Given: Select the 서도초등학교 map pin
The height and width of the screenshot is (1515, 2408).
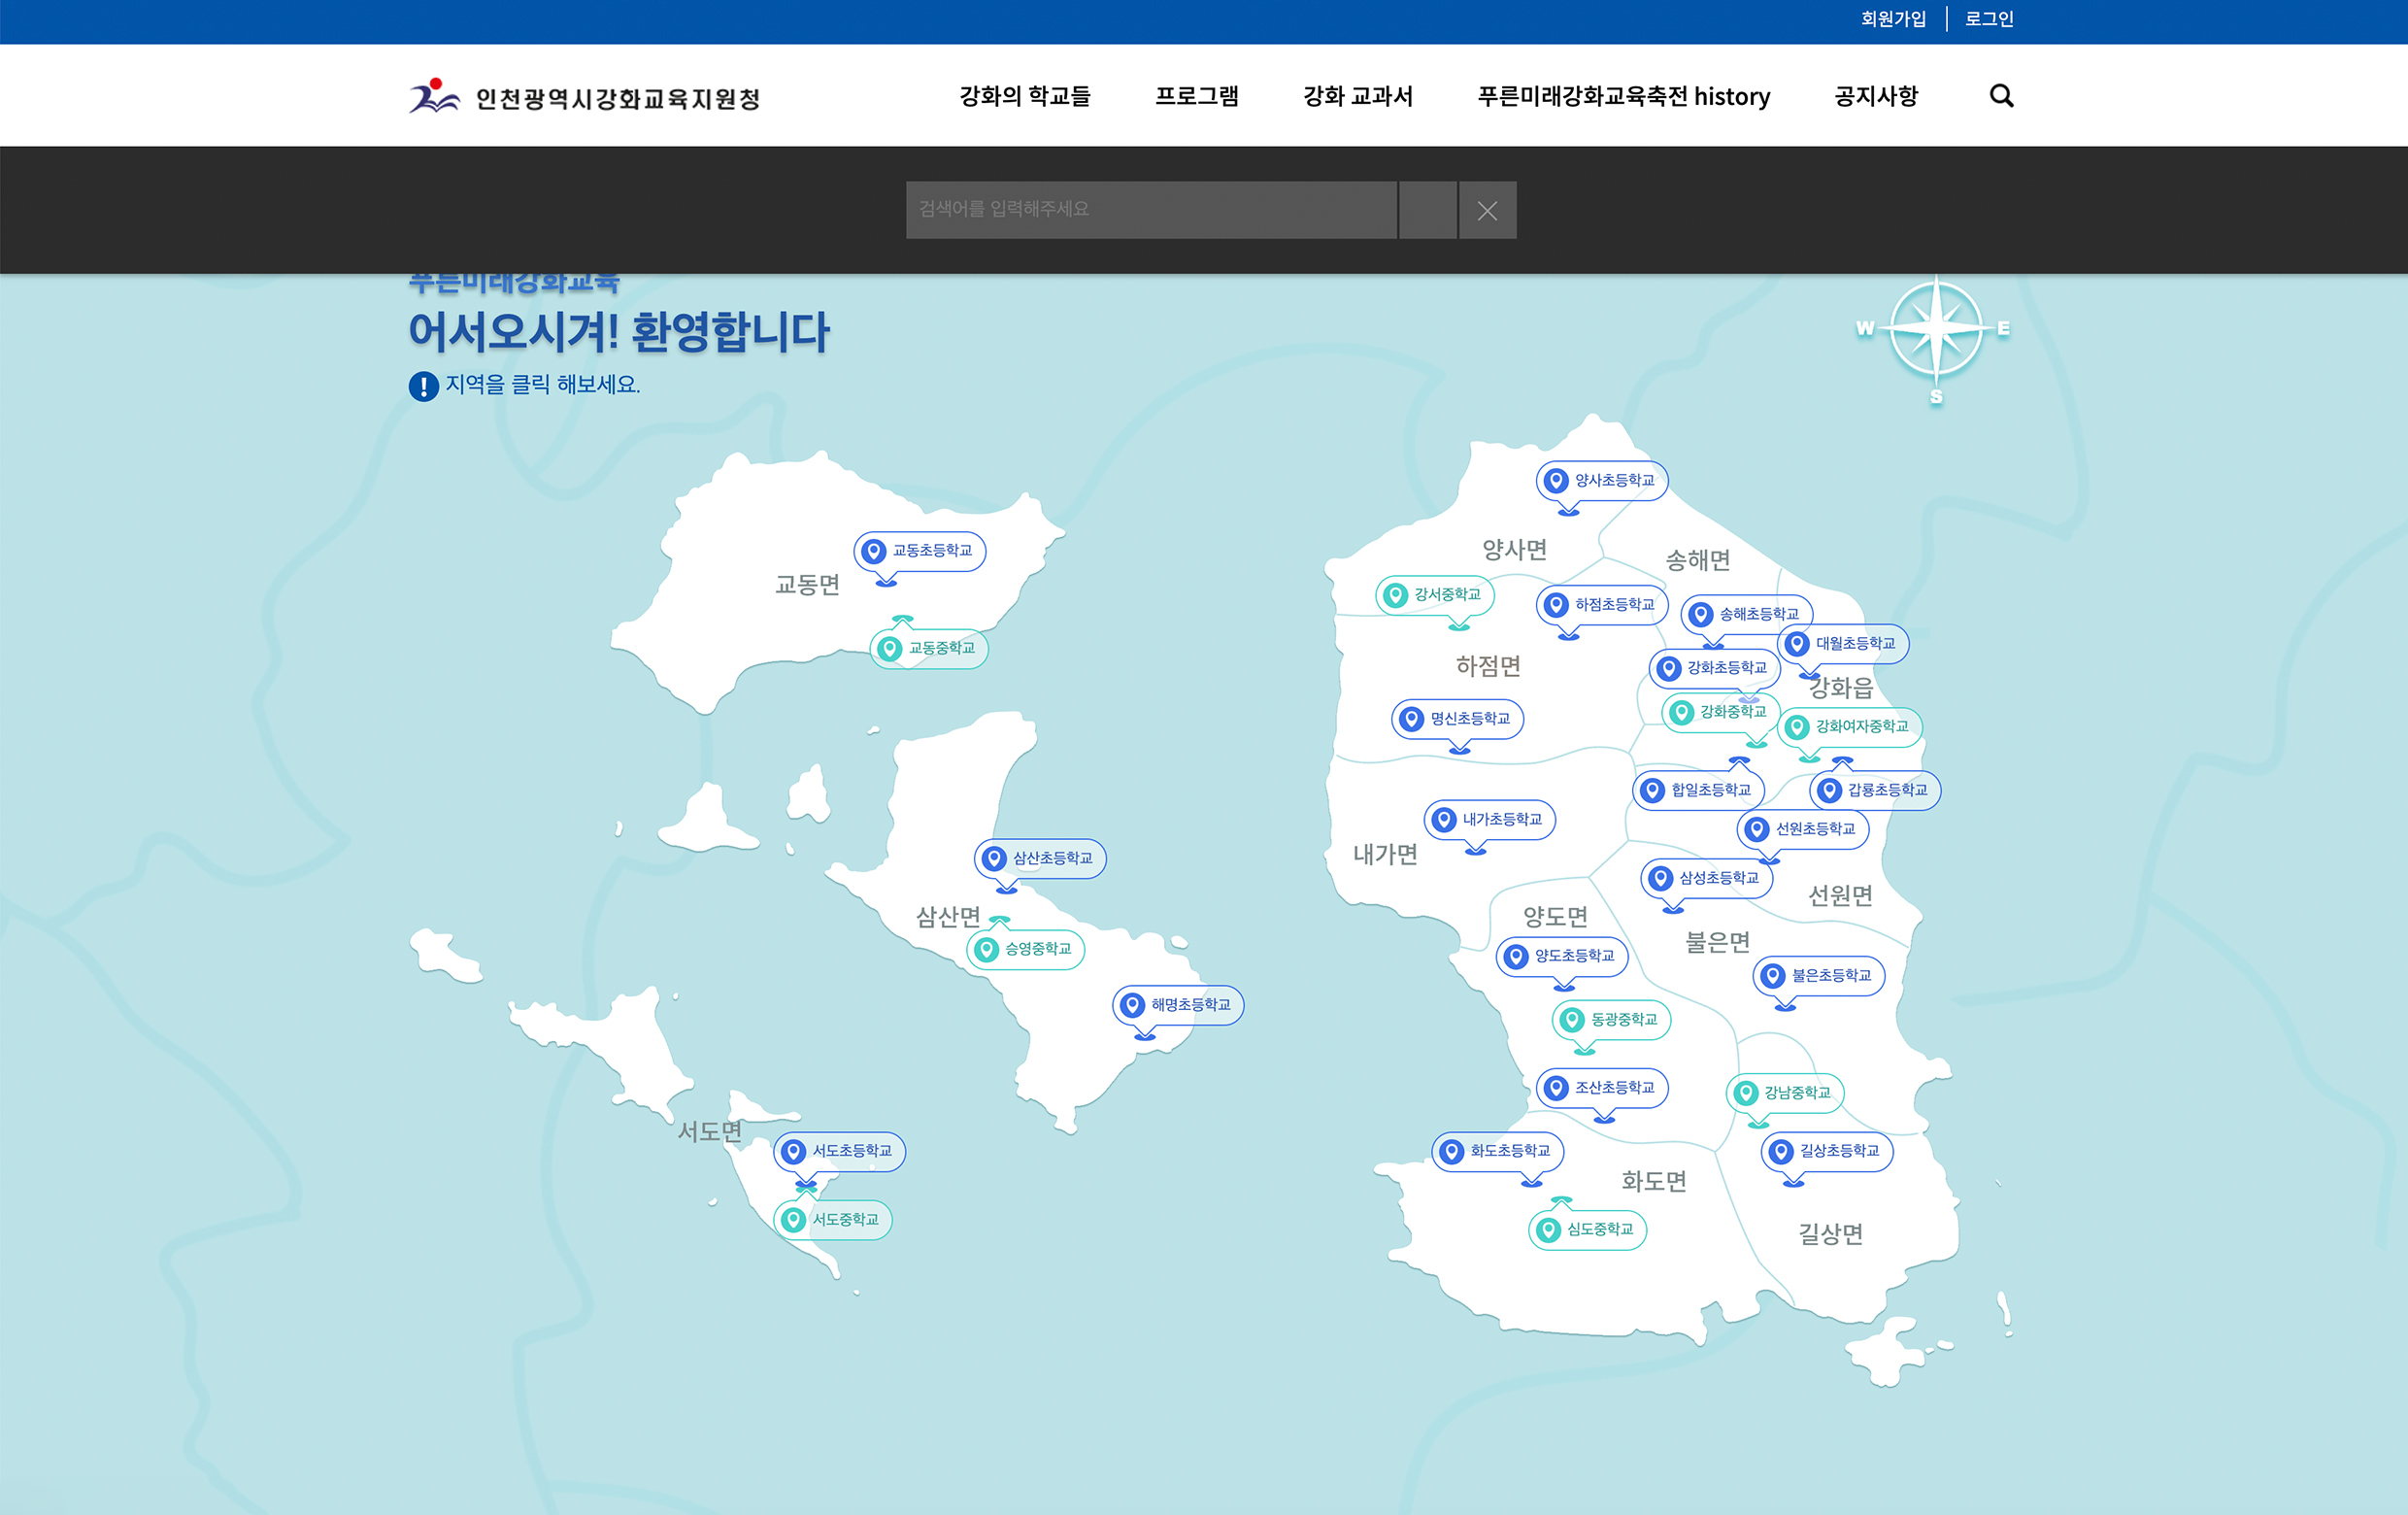Looking at the screenshot, I should 839,1151.
